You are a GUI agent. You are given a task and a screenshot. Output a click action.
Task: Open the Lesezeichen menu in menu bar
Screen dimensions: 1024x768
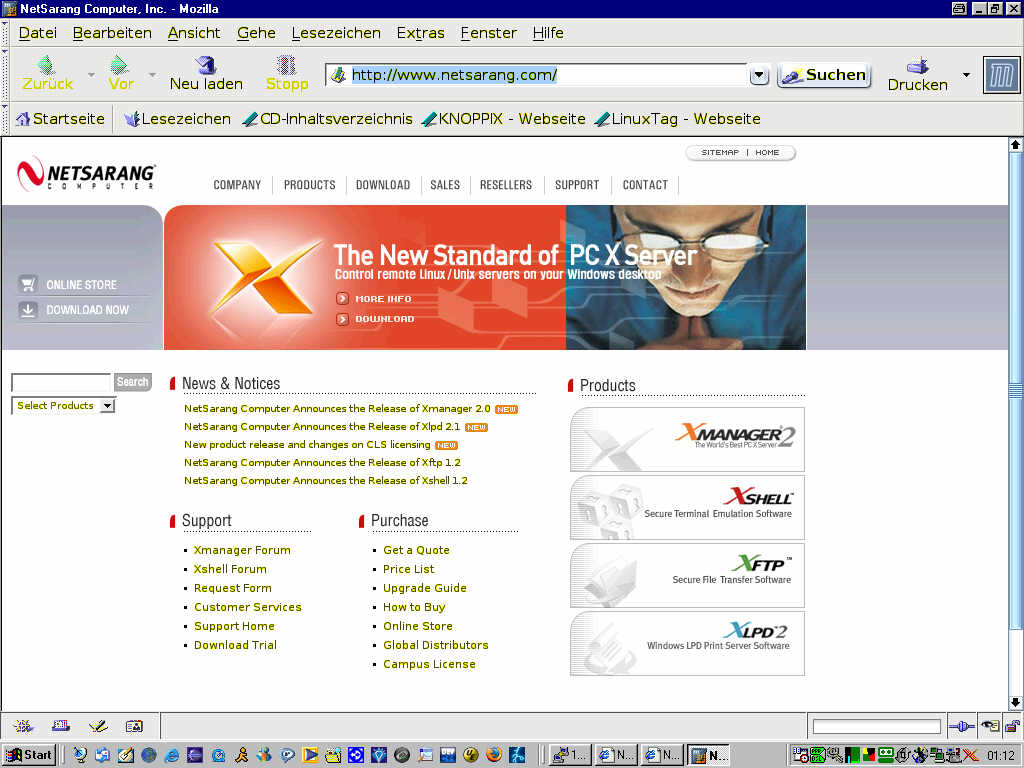tap(336, 33)
